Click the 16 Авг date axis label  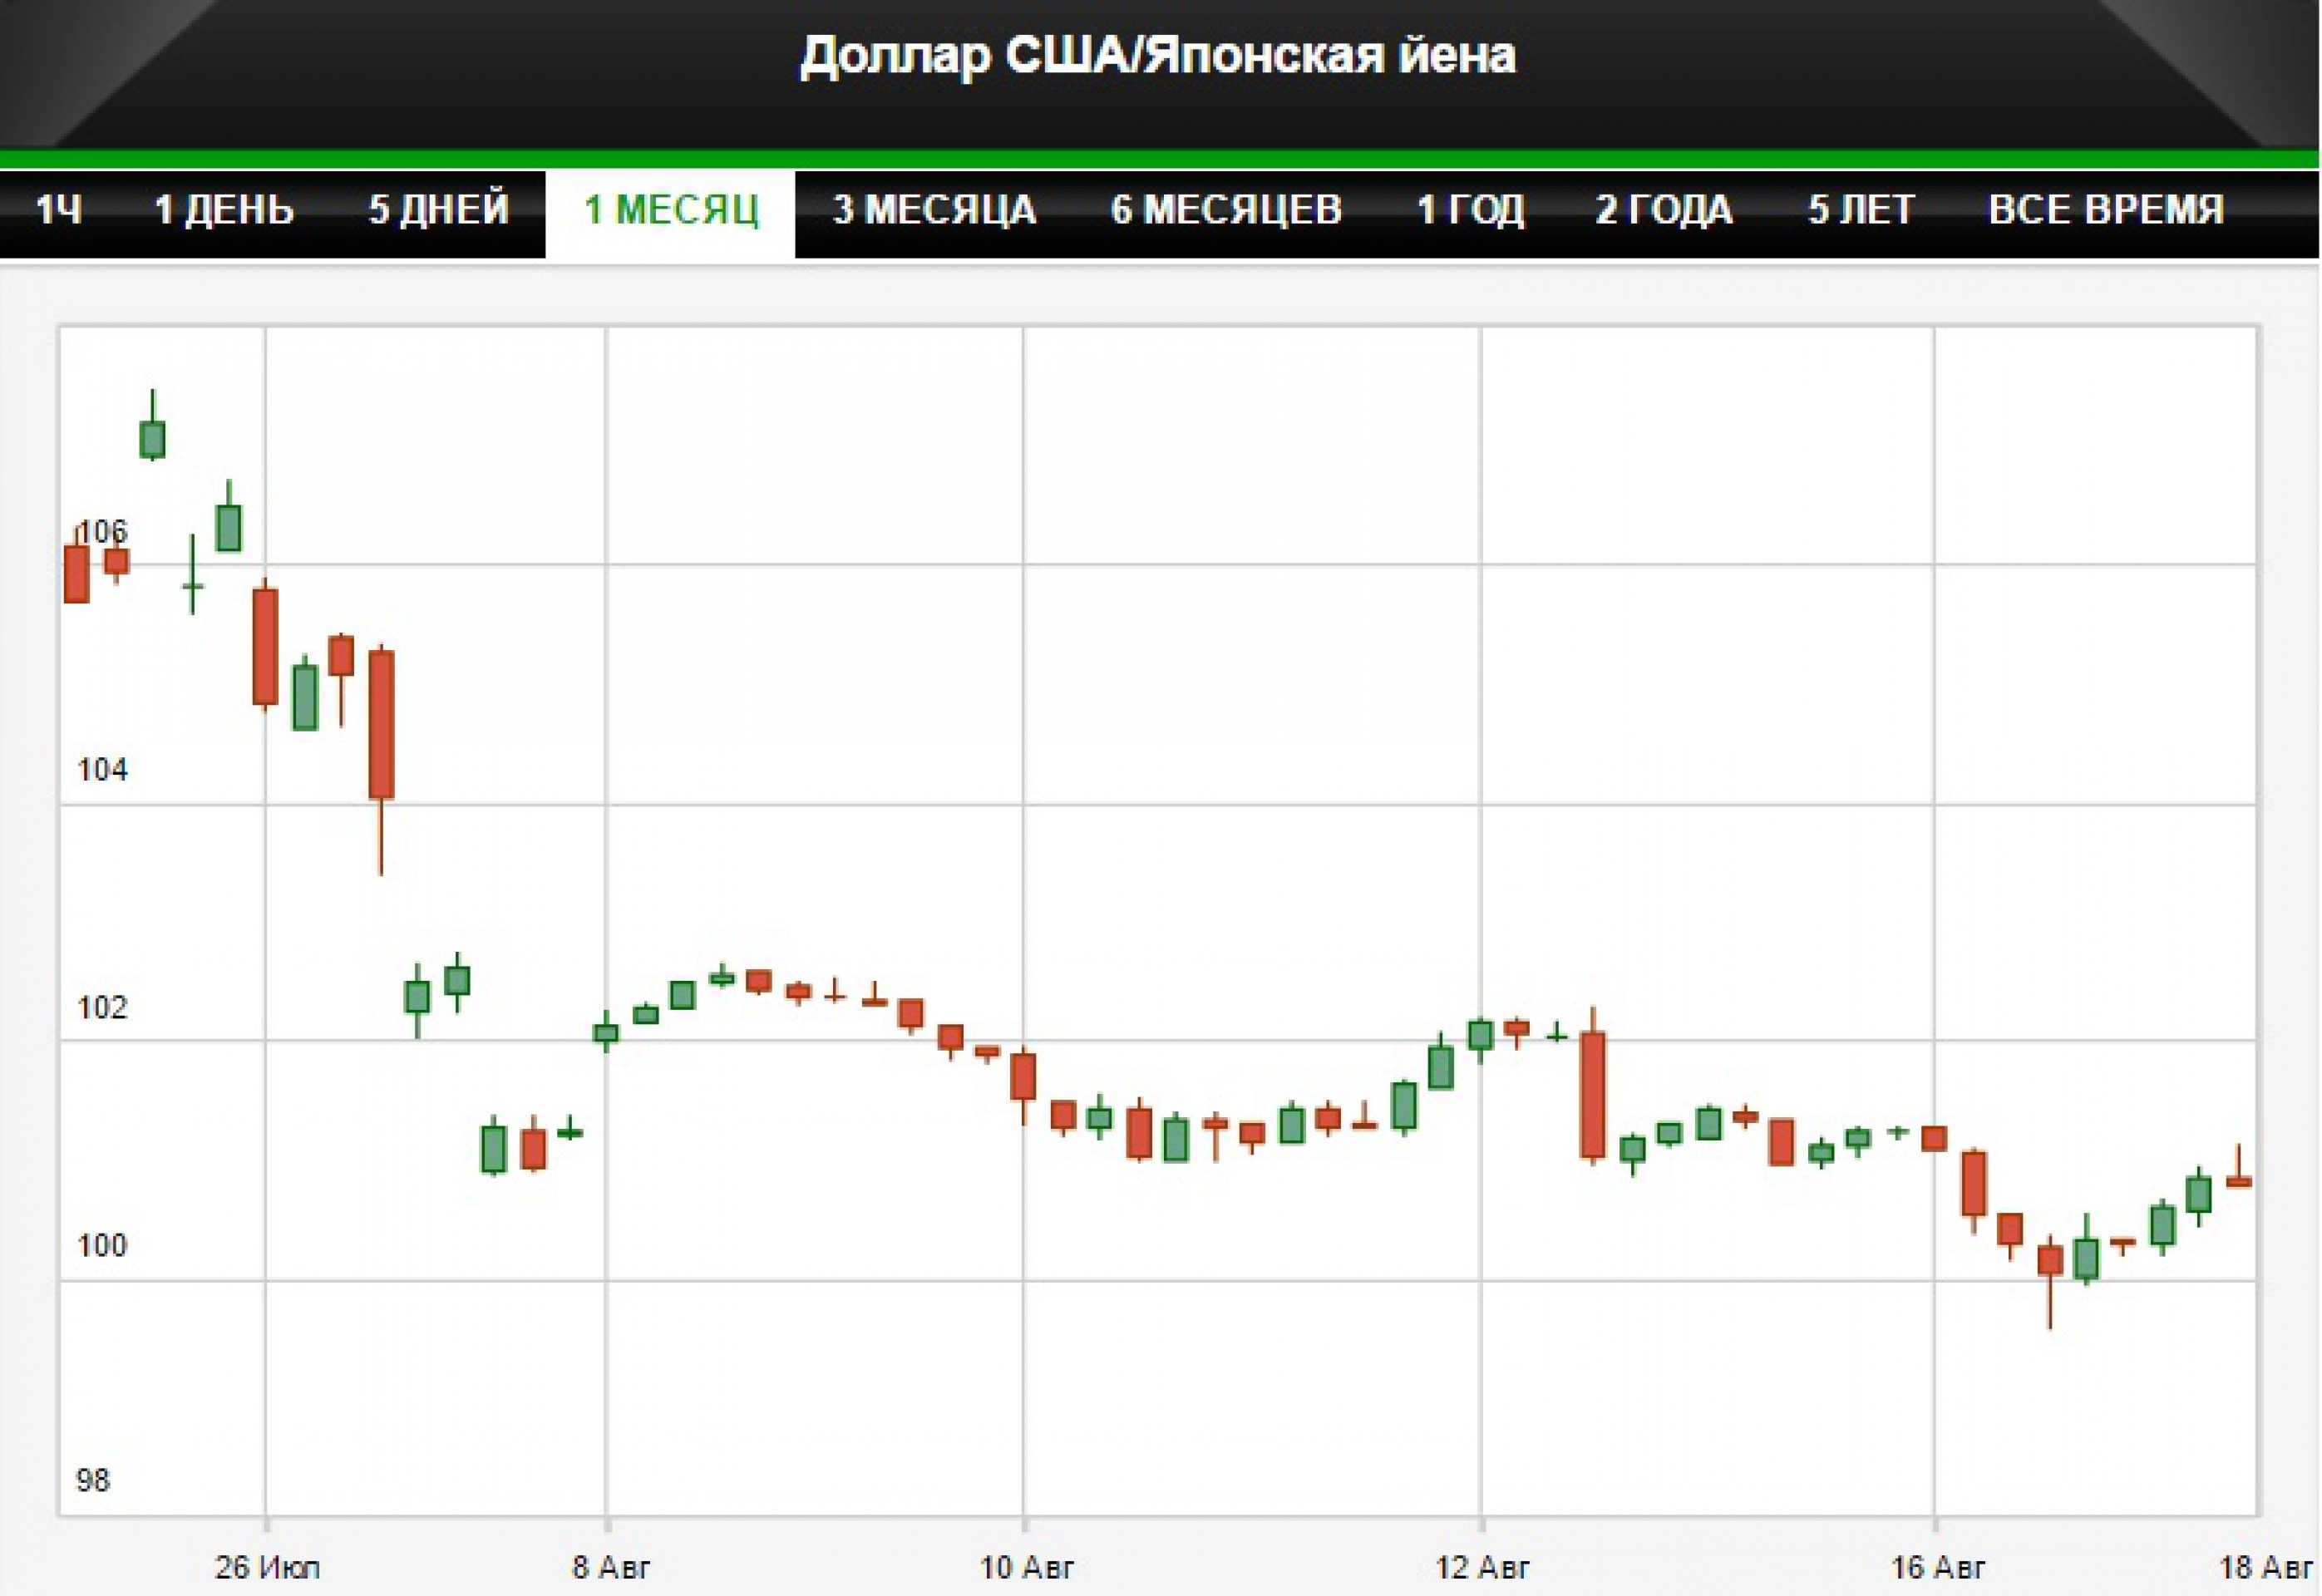[x=1937, y=1567]
